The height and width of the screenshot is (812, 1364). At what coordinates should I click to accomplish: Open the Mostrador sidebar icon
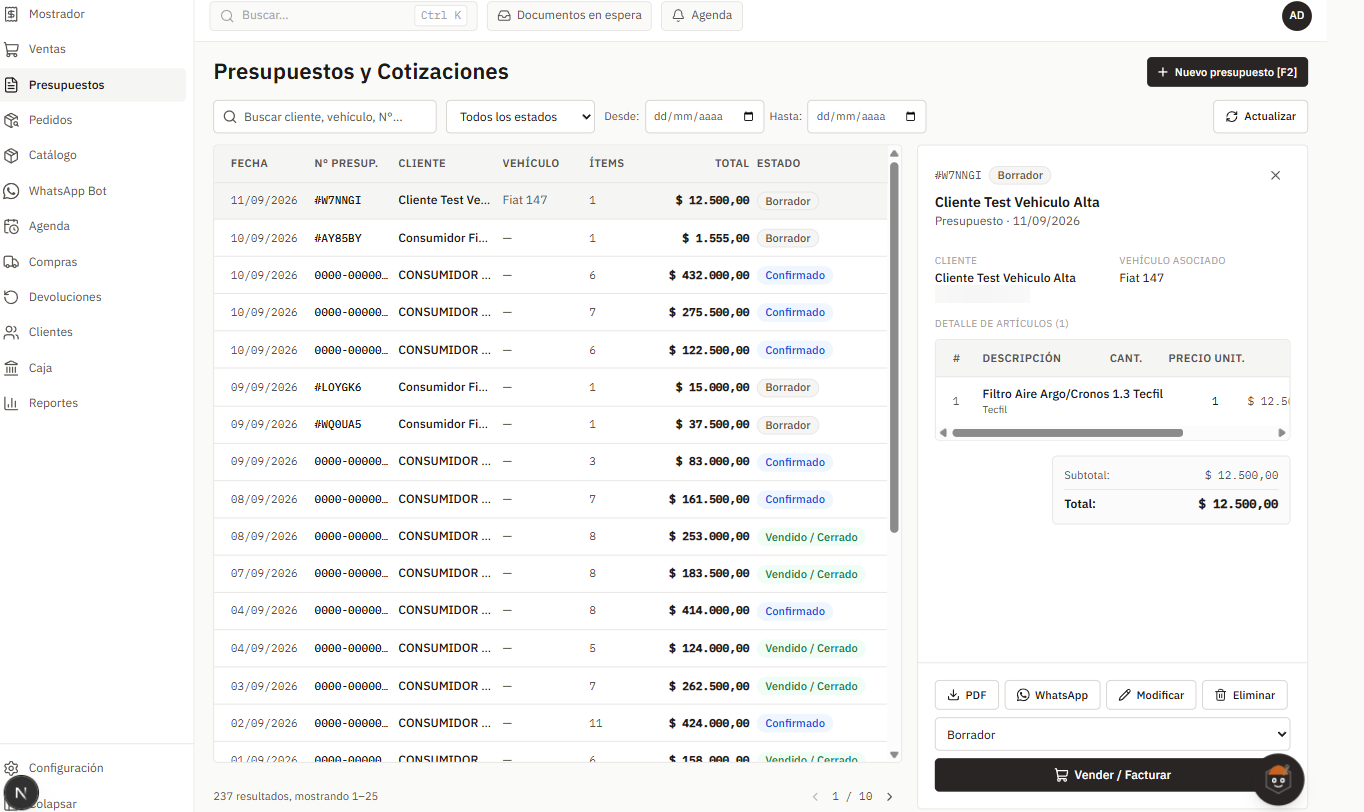tap(11, 14)
